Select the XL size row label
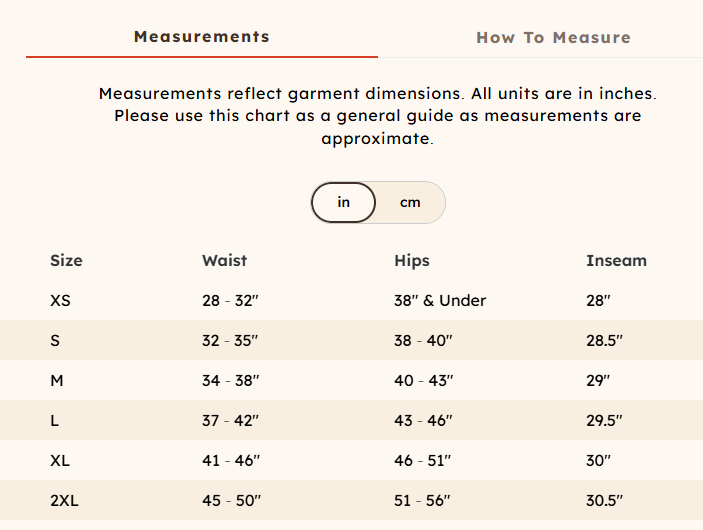This screenshot has width=703, height=530. point(61,460)
